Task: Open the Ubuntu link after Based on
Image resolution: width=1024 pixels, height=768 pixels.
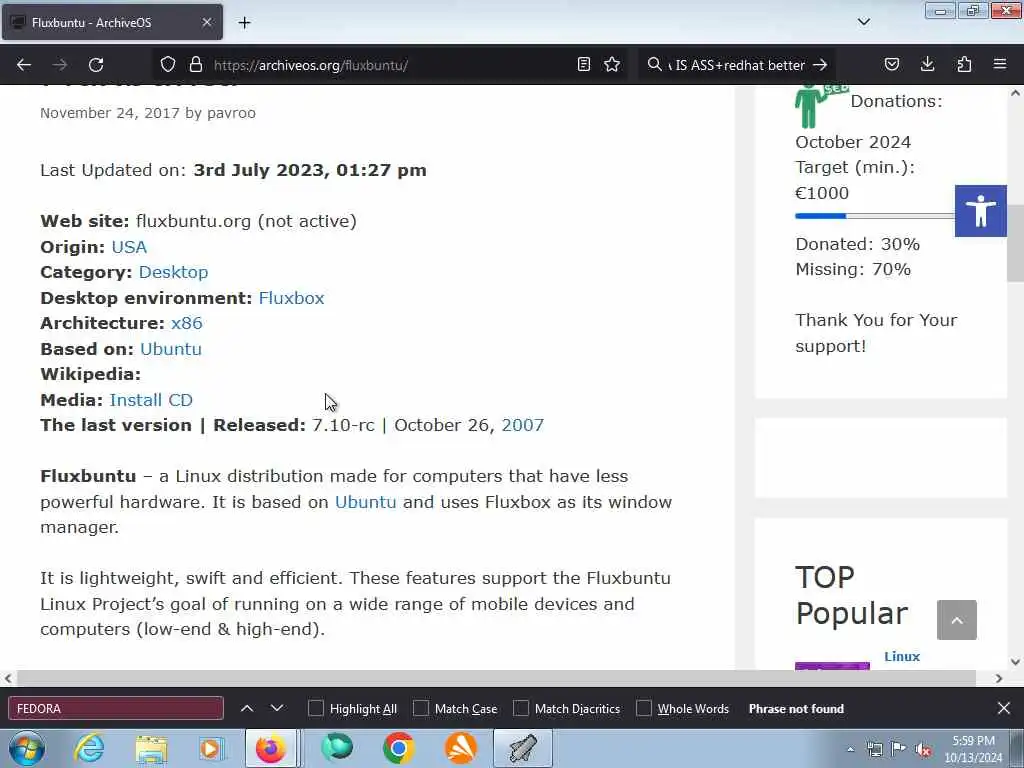Action: [x=171, y=349]
